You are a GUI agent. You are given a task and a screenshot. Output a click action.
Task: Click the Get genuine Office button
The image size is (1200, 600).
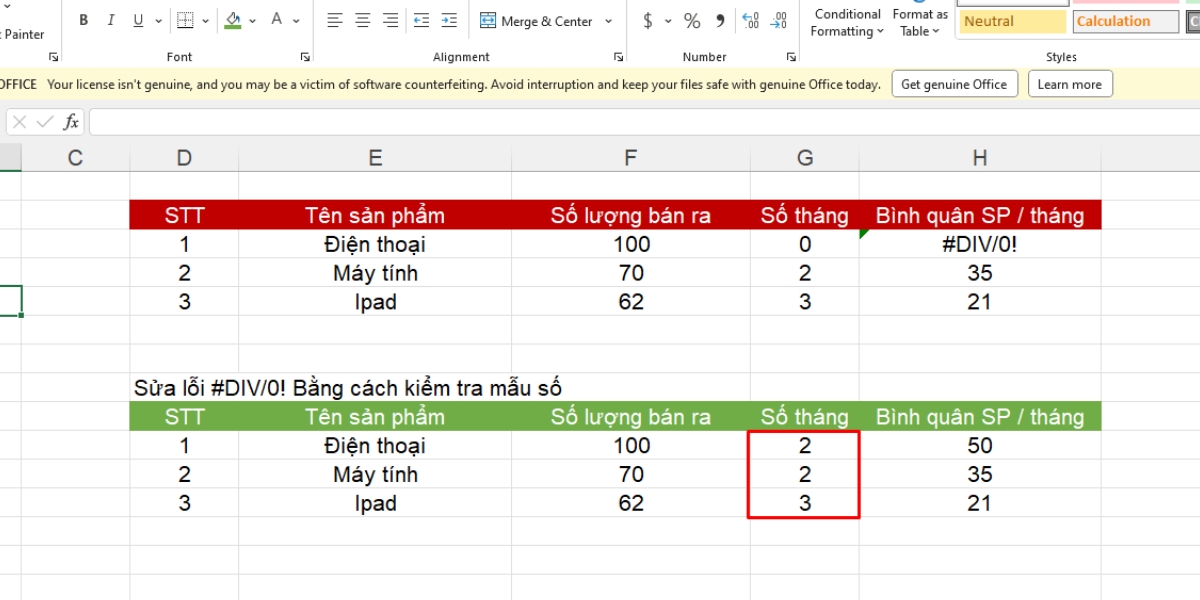click(954, 84)
